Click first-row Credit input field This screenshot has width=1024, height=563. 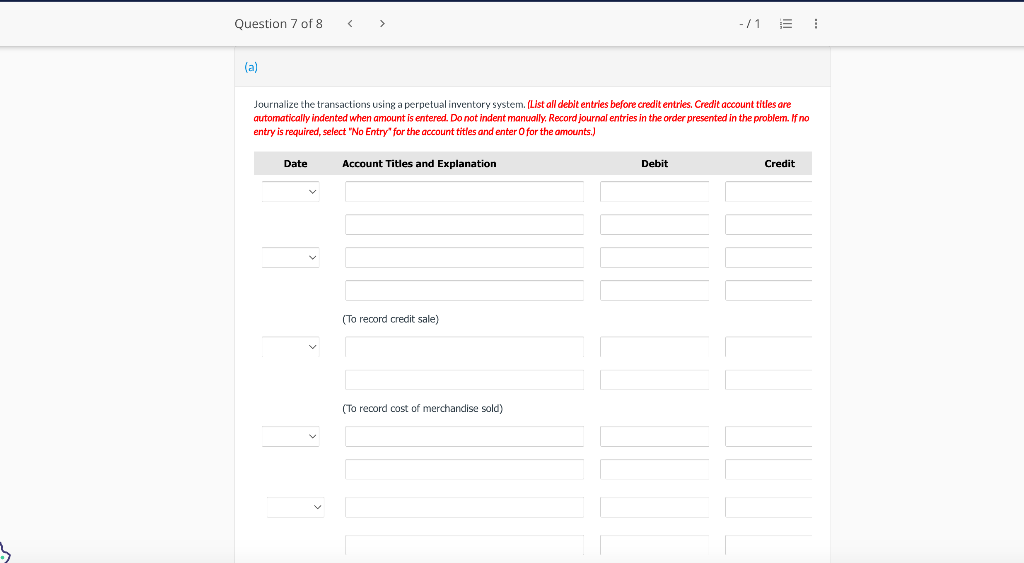(769, 191)
